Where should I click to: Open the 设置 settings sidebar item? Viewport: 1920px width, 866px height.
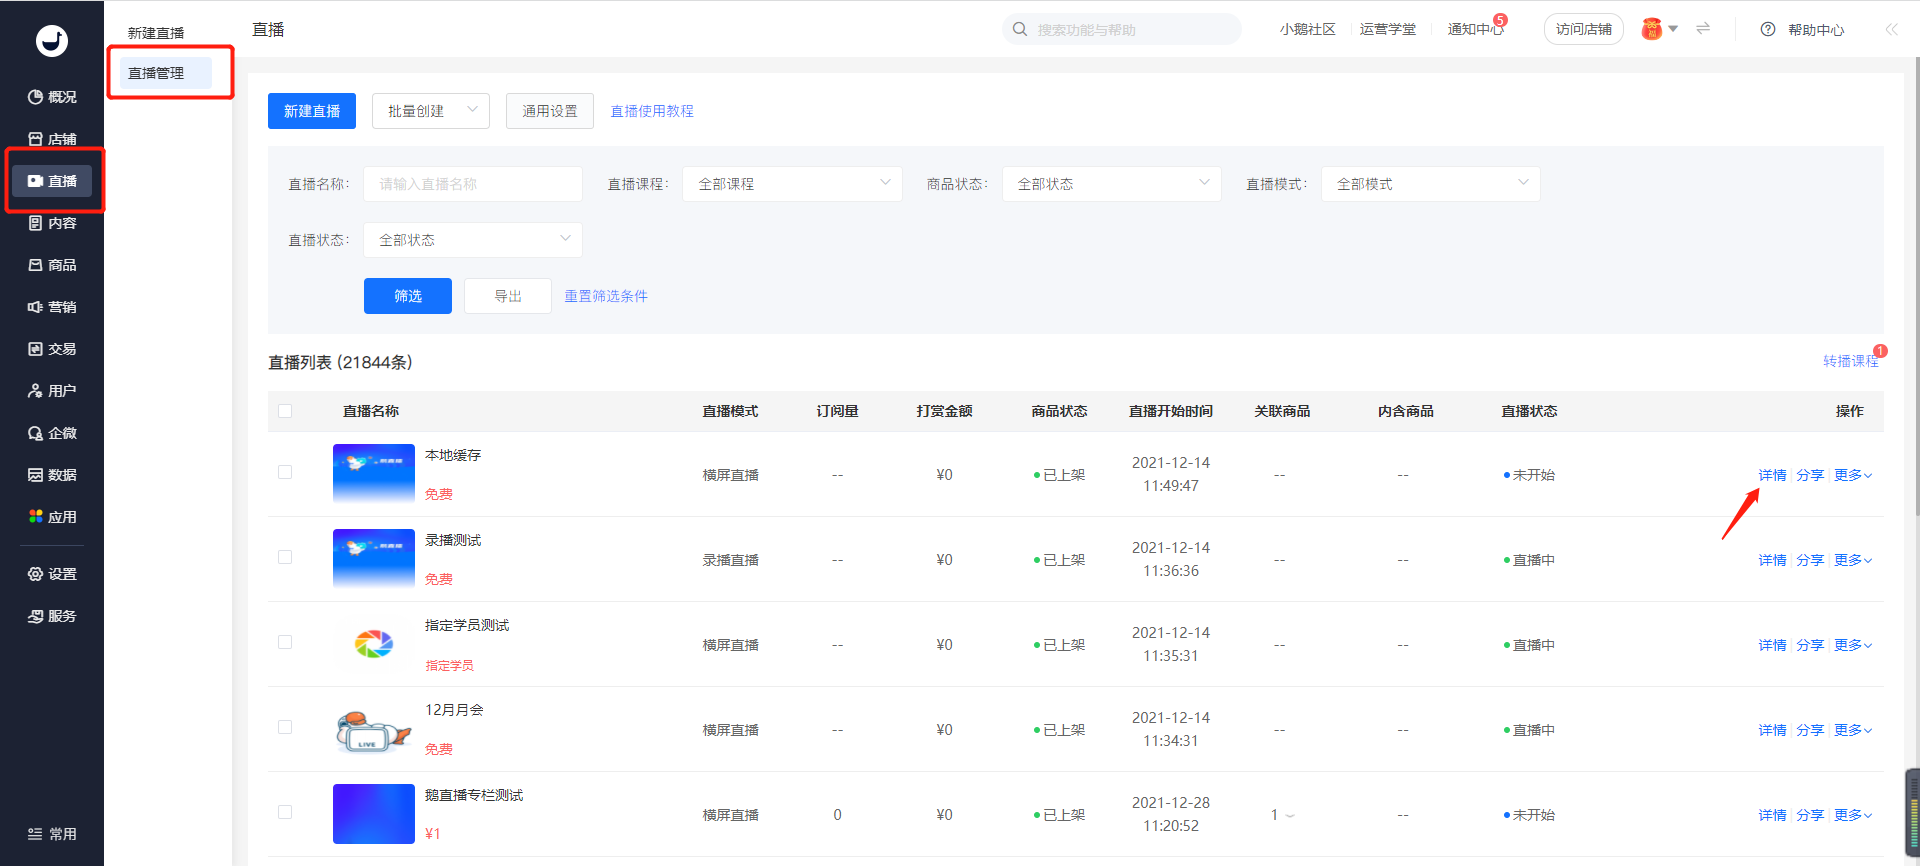coord(52,574)
